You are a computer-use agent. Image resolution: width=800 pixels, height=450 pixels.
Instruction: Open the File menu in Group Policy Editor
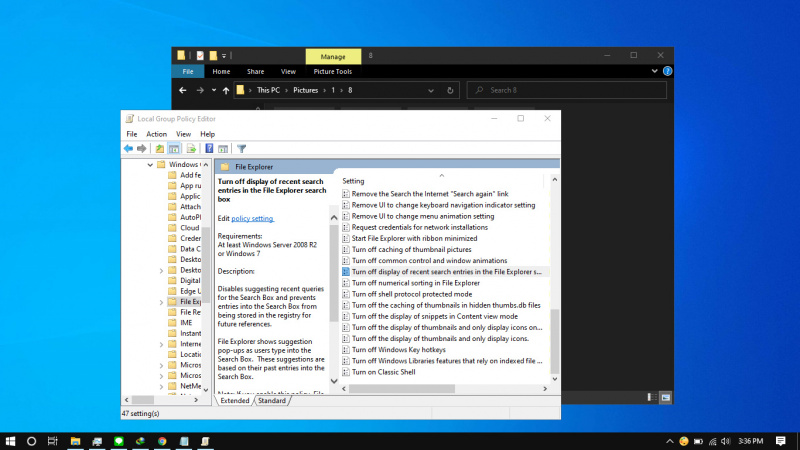132,134
